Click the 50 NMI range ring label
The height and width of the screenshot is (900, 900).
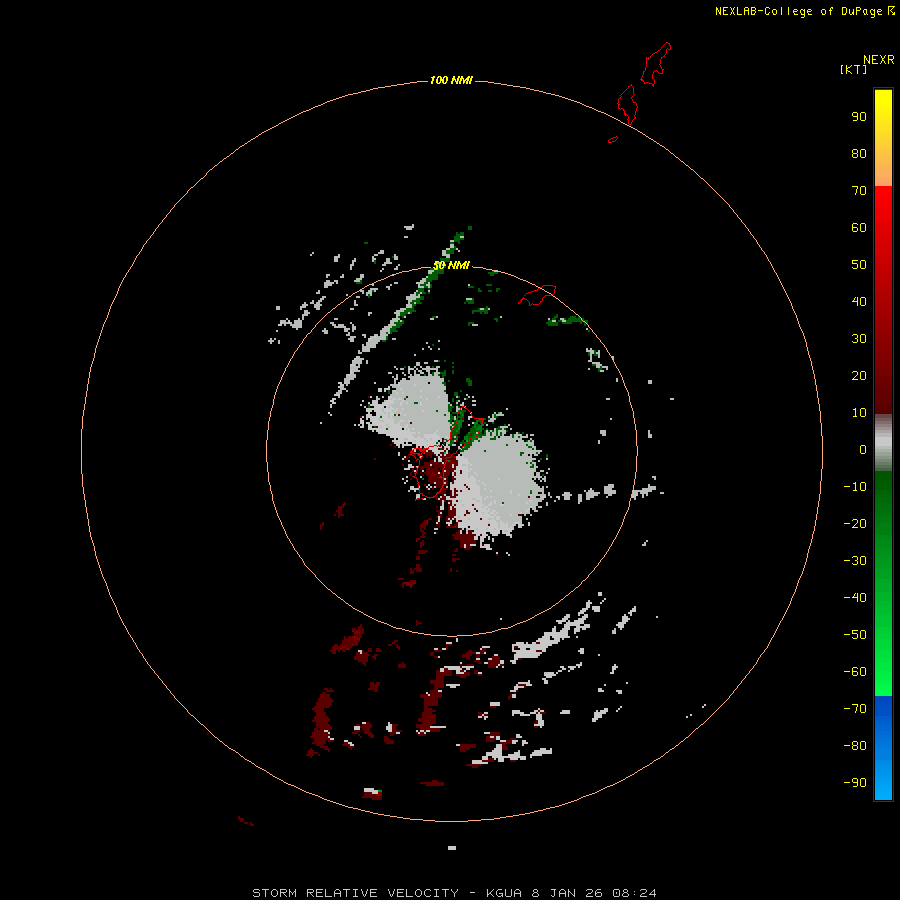(x=451, y=265)
